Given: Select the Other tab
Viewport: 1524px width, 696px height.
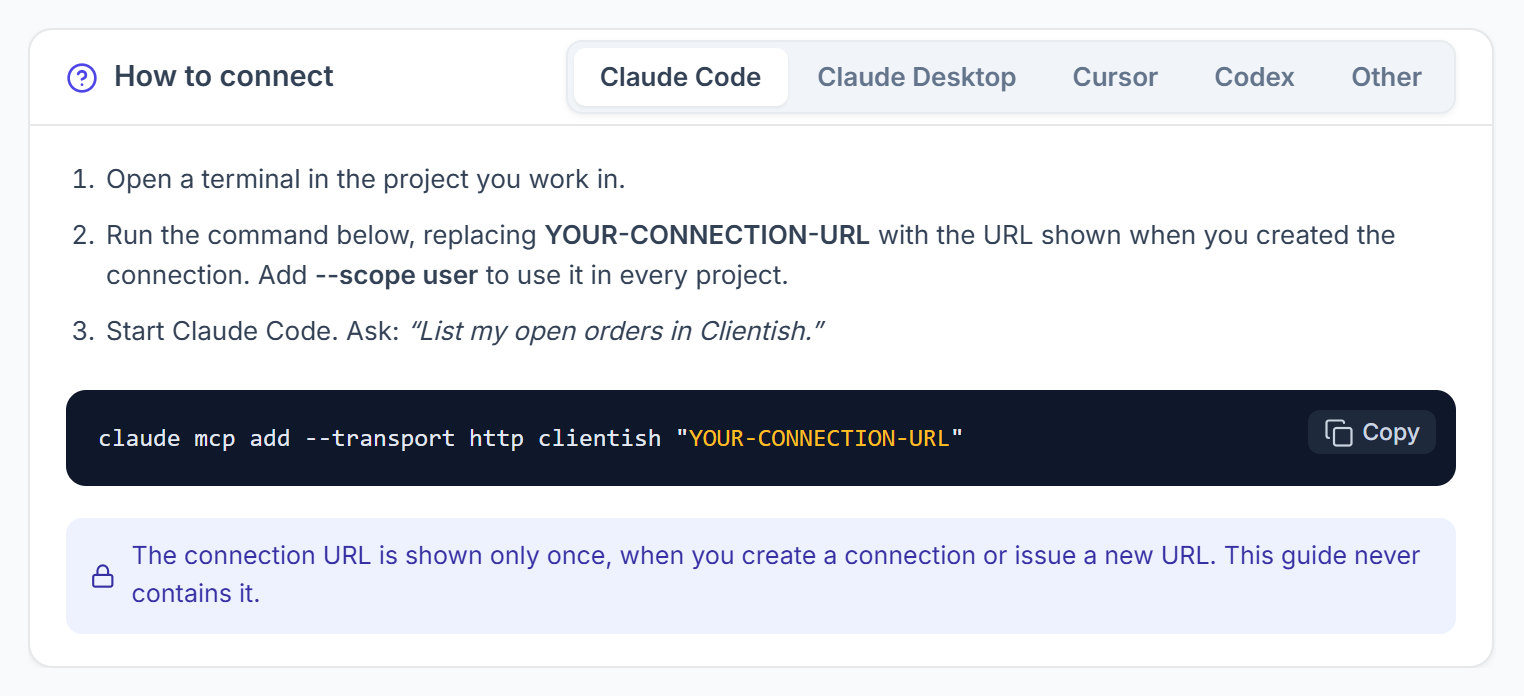Looking at the screenshot, I should point(1386,77).
